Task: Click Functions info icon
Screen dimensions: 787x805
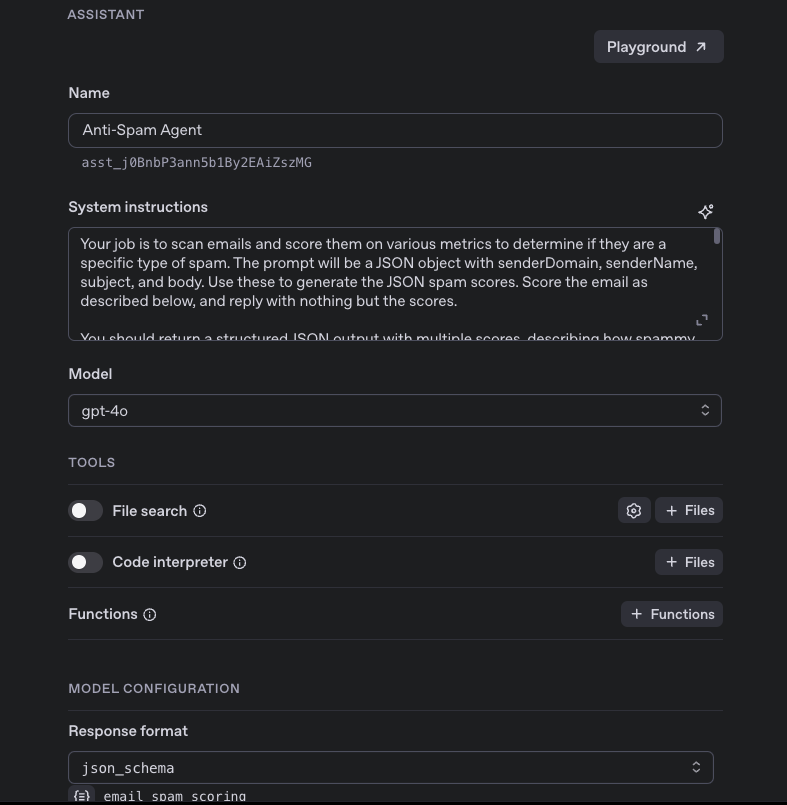Action: click(x=150, y=615)
